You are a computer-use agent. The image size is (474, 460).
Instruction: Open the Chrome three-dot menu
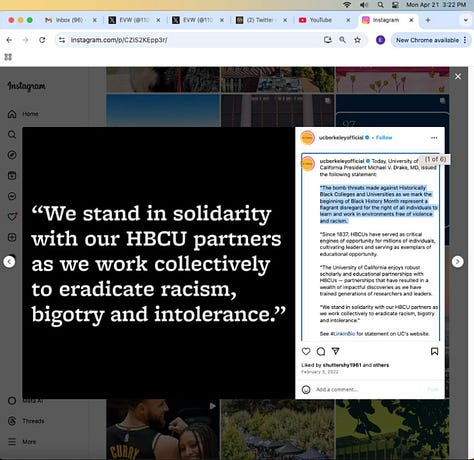pos(465,40)
